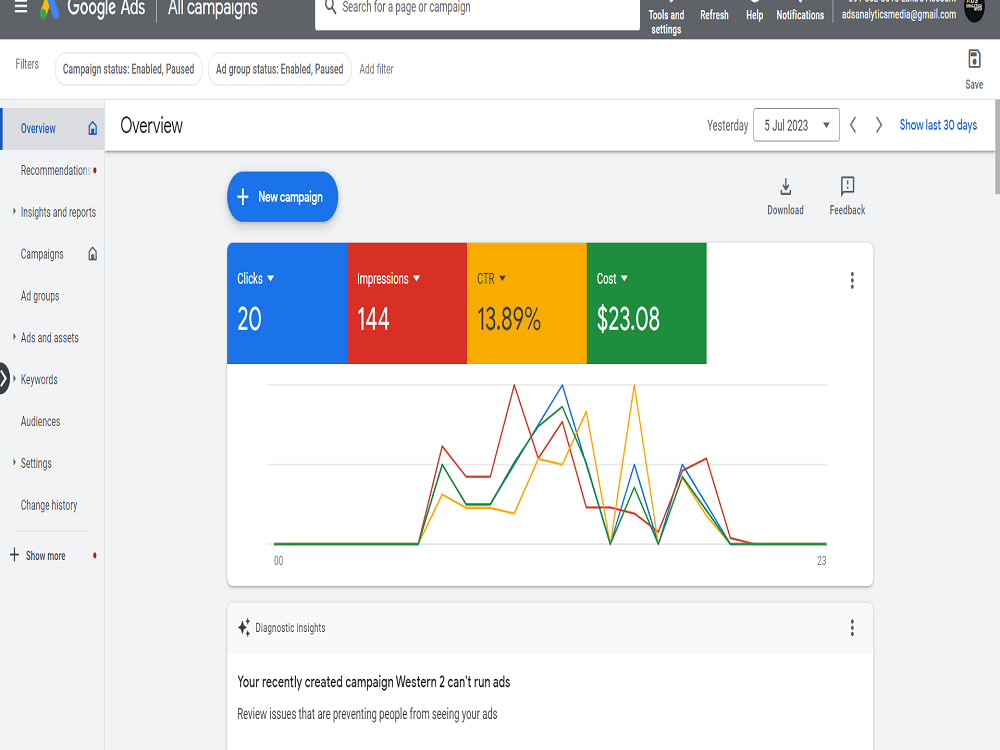Image resolution: width=1000 pixels, height=750 pixels.
Task: Download the overview report
Action: (x=785, y=196)
